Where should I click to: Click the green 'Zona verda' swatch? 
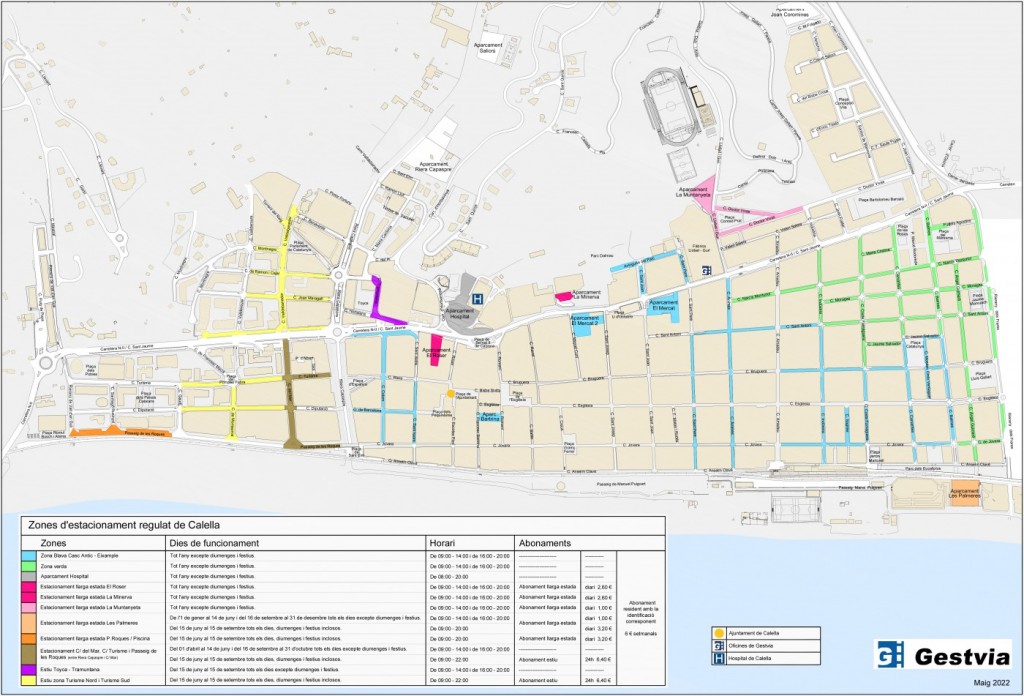27,565
